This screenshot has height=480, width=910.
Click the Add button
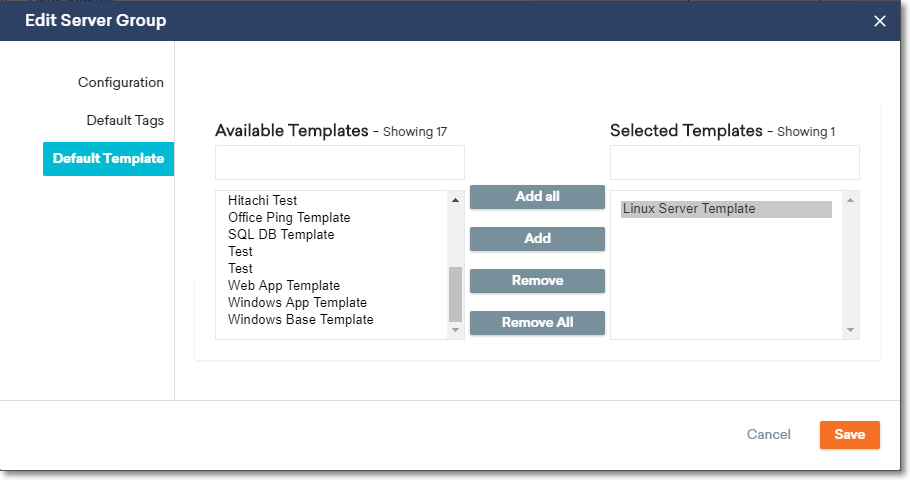537,239
